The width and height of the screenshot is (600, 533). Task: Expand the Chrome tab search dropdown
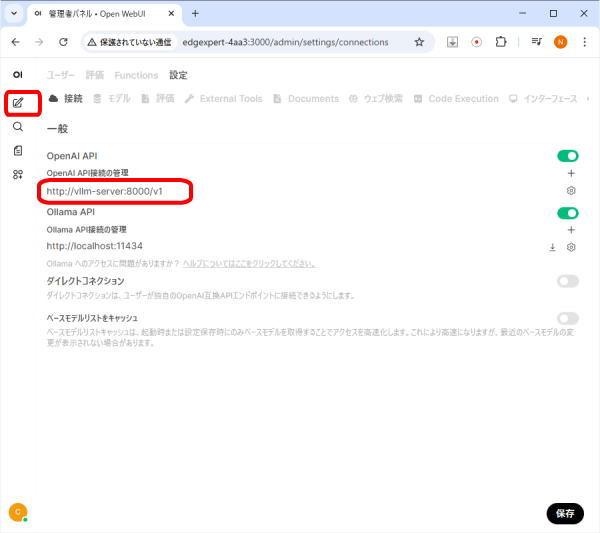click(14, 14)
